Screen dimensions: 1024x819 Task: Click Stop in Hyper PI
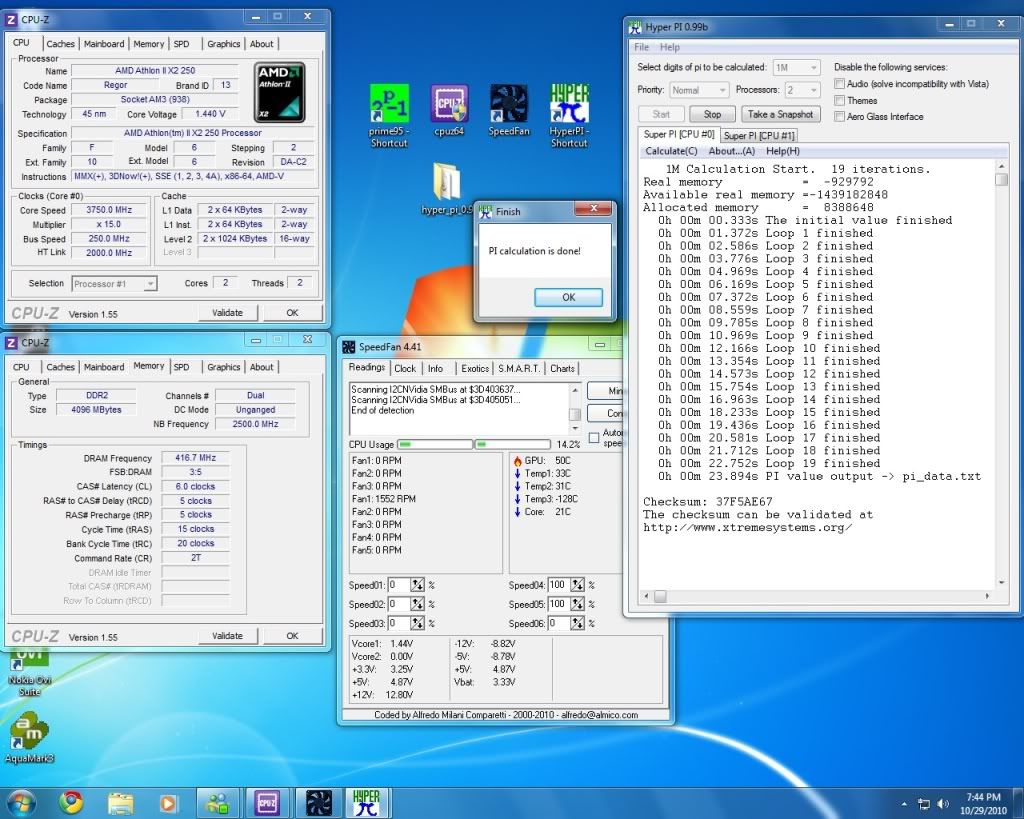point(712,114)
